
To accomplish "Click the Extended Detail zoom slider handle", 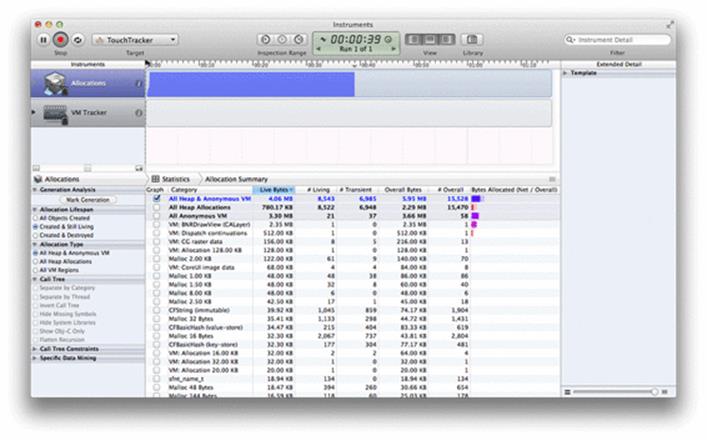I will (654, 392).
